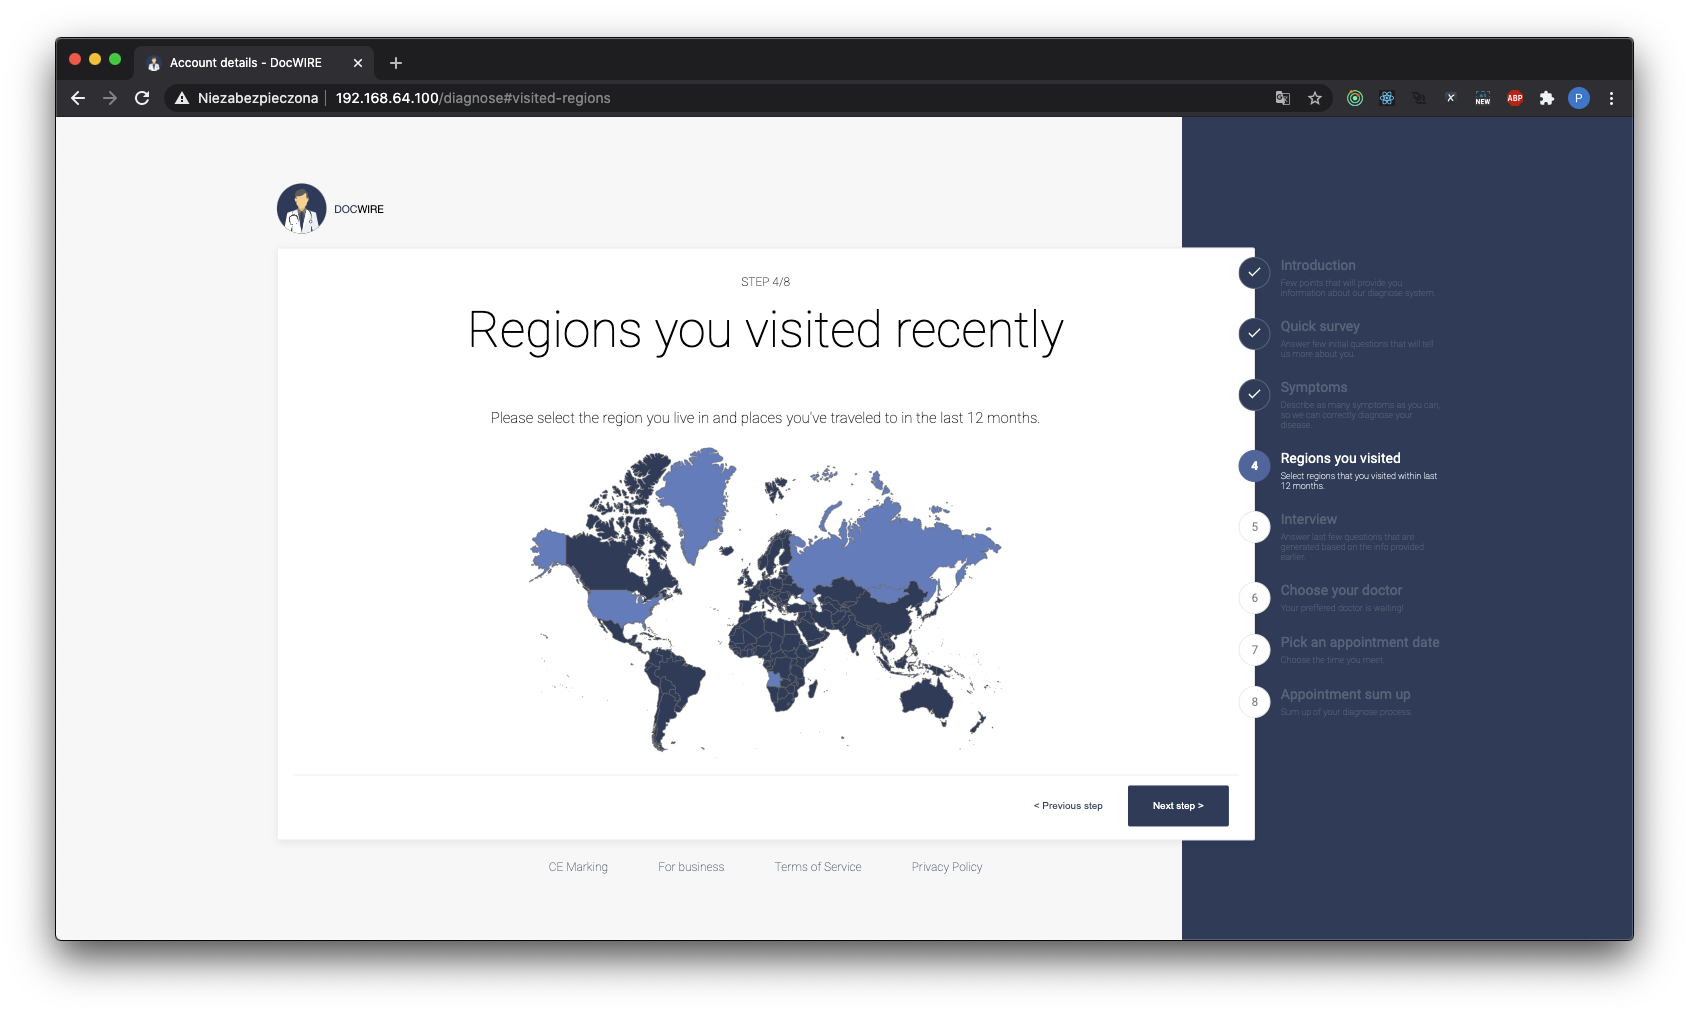This screenshot has height=1014, width=1689.
Task: Click the Next step button
Action: [1178, 806]
